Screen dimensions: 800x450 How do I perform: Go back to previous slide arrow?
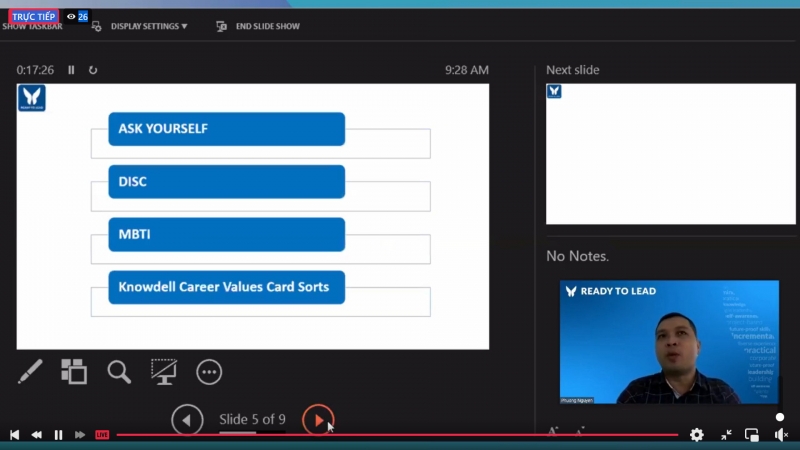187,420
